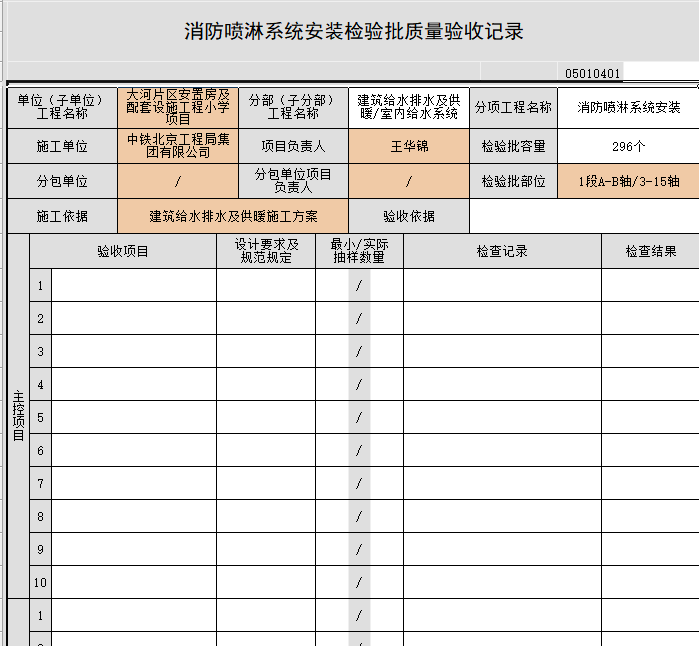Viewport: 699px width, 646px height.
Task: Click row number 1 below the 主控项目 section
Action: point(41,615)
